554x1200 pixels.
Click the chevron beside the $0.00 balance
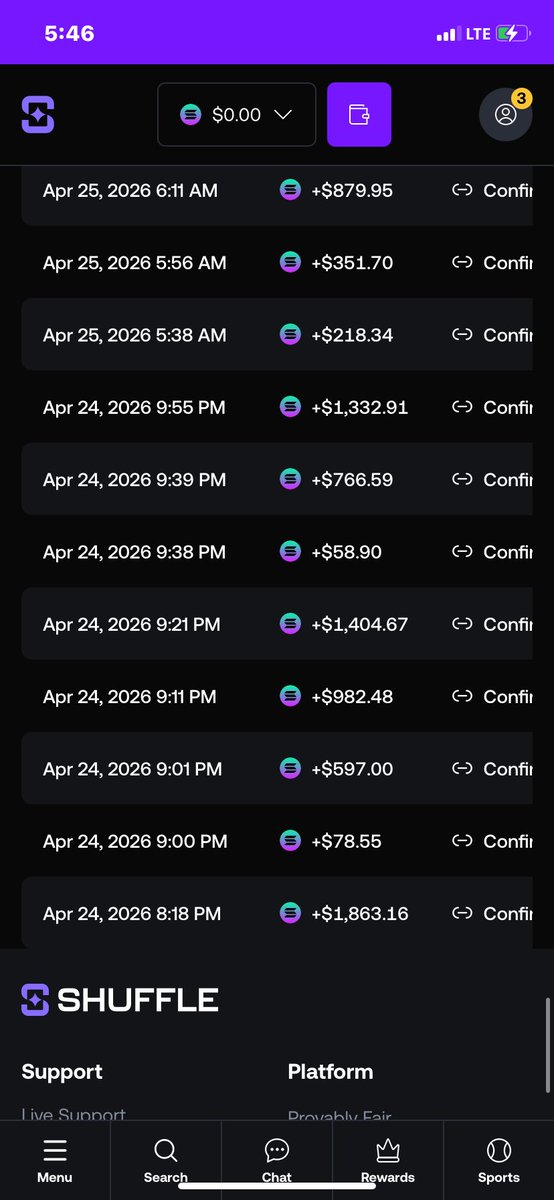(x=283, y=115)
